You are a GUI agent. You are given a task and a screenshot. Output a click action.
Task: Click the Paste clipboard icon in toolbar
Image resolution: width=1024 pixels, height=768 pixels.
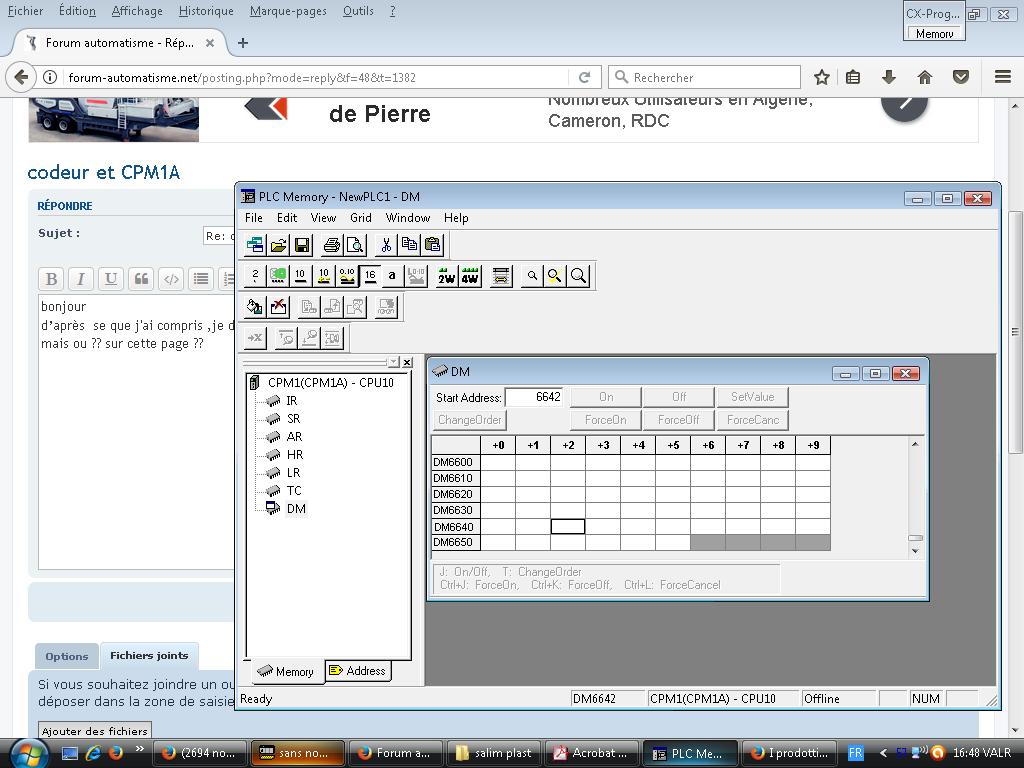point(432,245)
